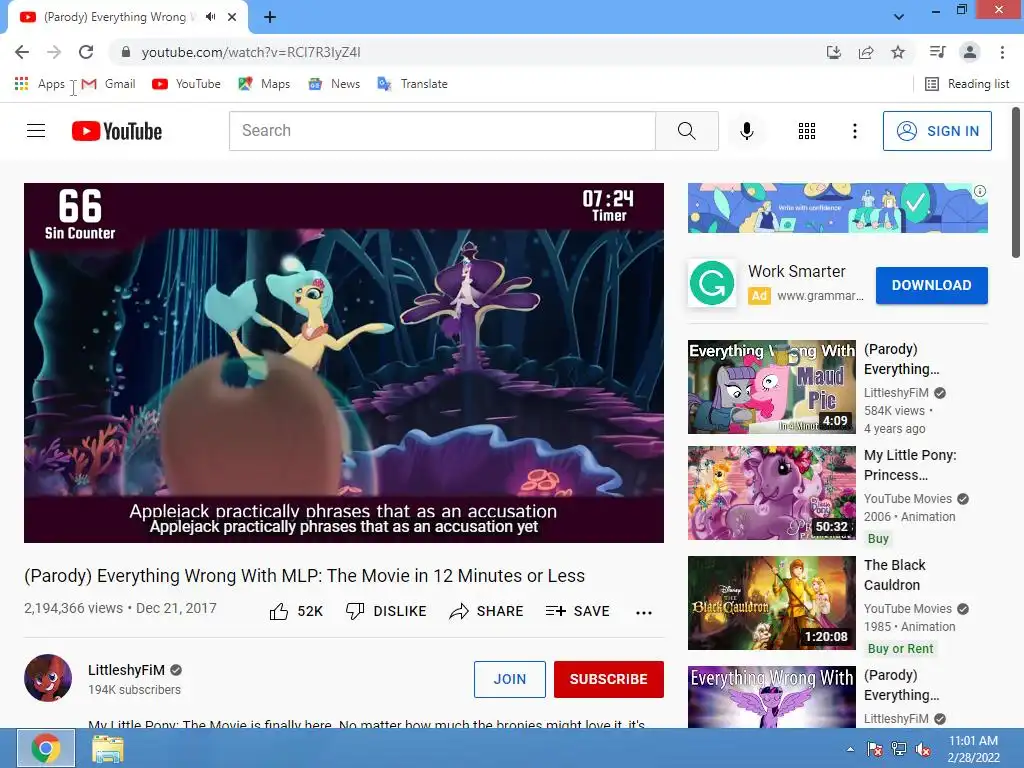The image size is (1024, 768).
Task: Open the taskbar clock 11:01 AM
Action: coord(973,749)
